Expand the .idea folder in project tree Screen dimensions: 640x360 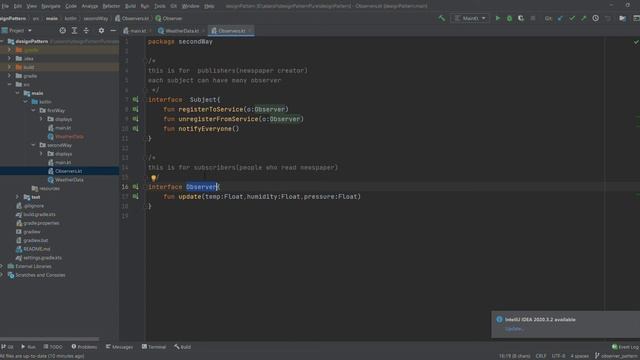10,58
